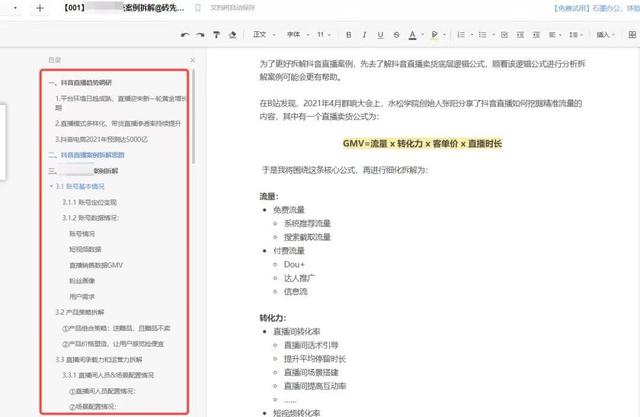Activate the format painter tool

point(216,35)
